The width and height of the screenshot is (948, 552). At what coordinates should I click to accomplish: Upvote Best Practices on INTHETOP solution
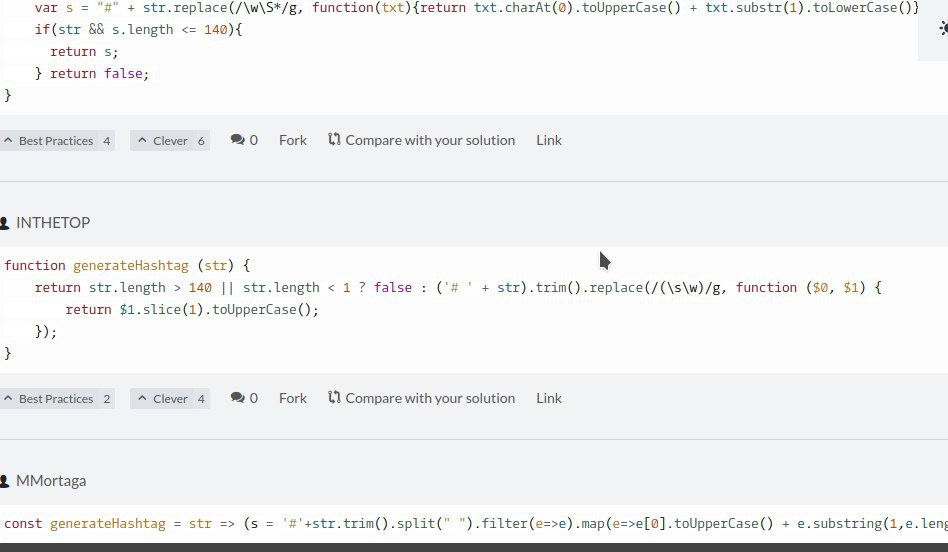56,399
